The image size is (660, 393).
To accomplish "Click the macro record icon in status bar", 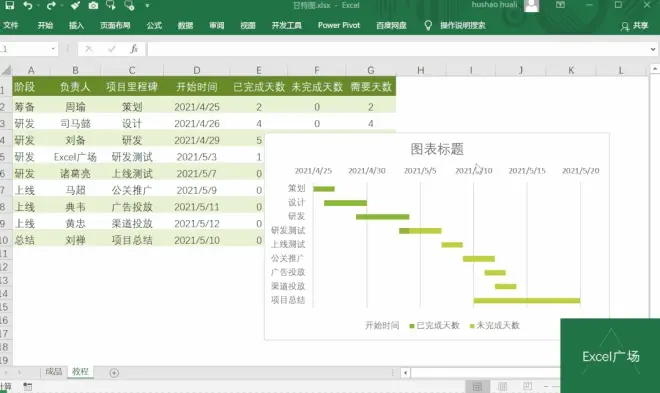I will point(27,386).
